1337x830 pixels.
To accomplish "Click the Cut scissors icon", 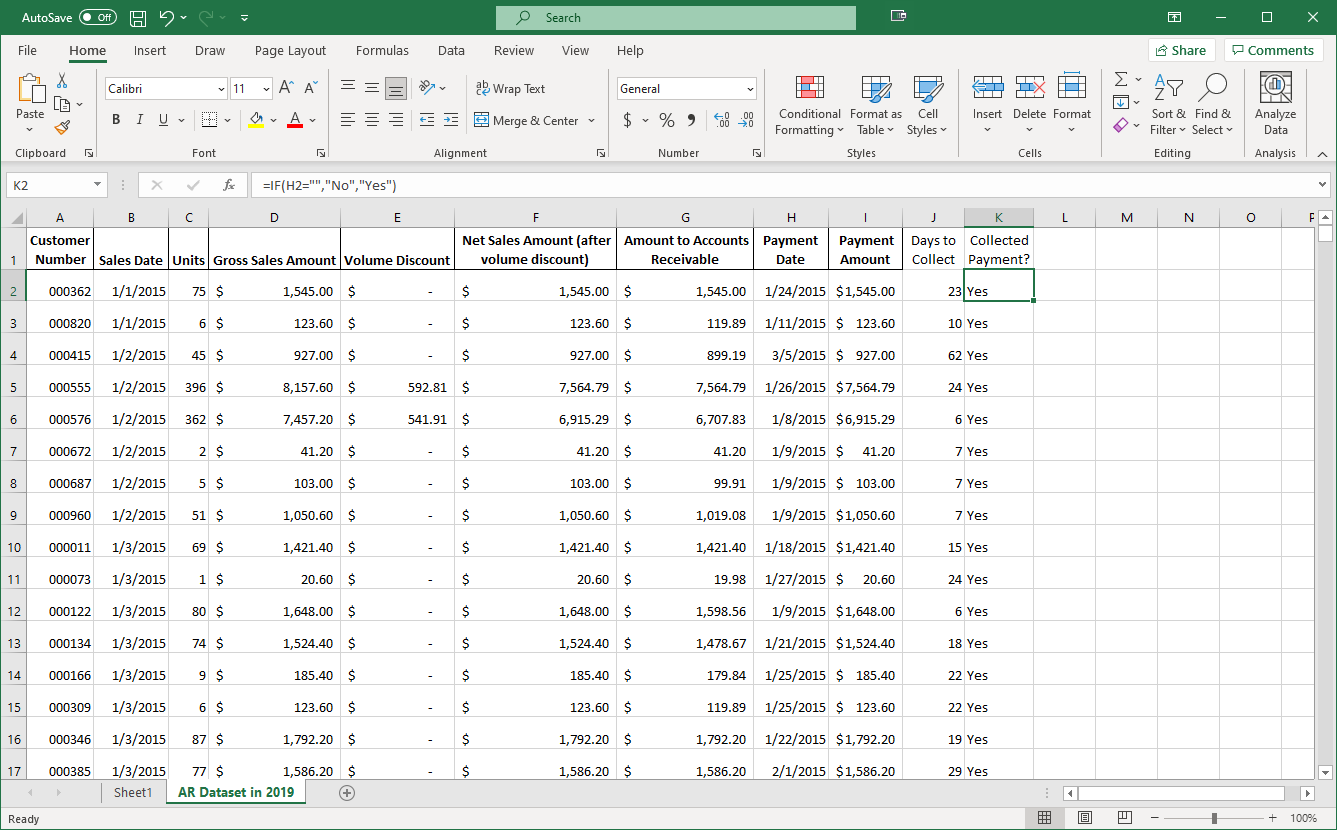I will point(62,81).
